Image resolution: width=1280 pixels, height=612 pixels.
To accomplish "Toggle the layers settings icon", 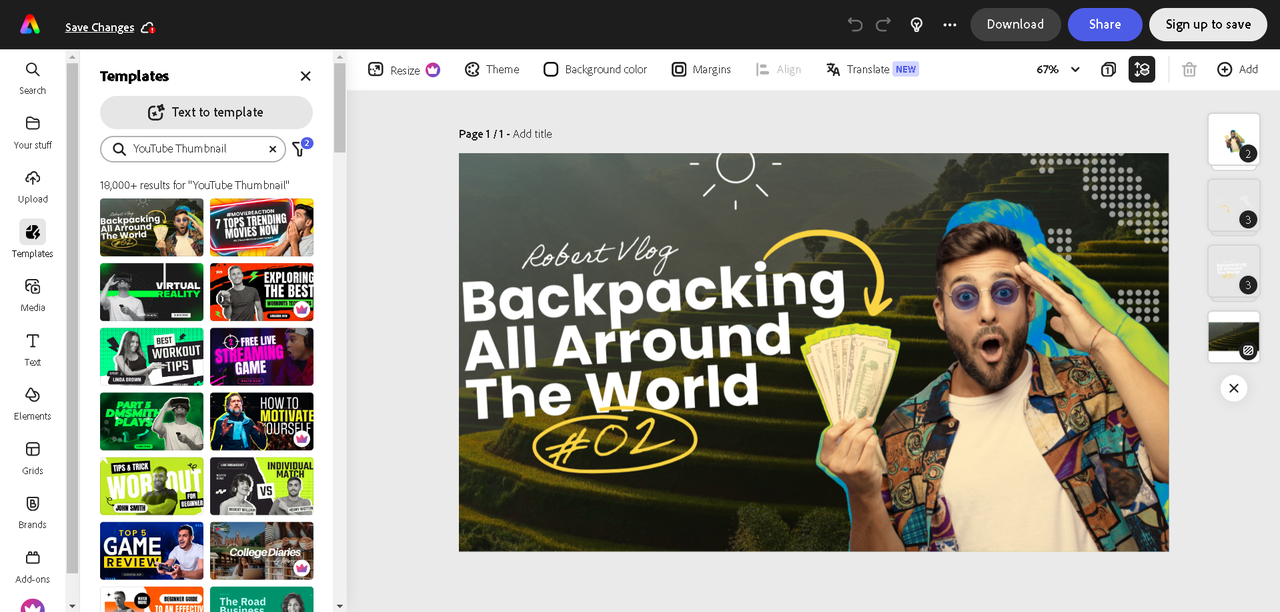I will (x=1142, y=69).
